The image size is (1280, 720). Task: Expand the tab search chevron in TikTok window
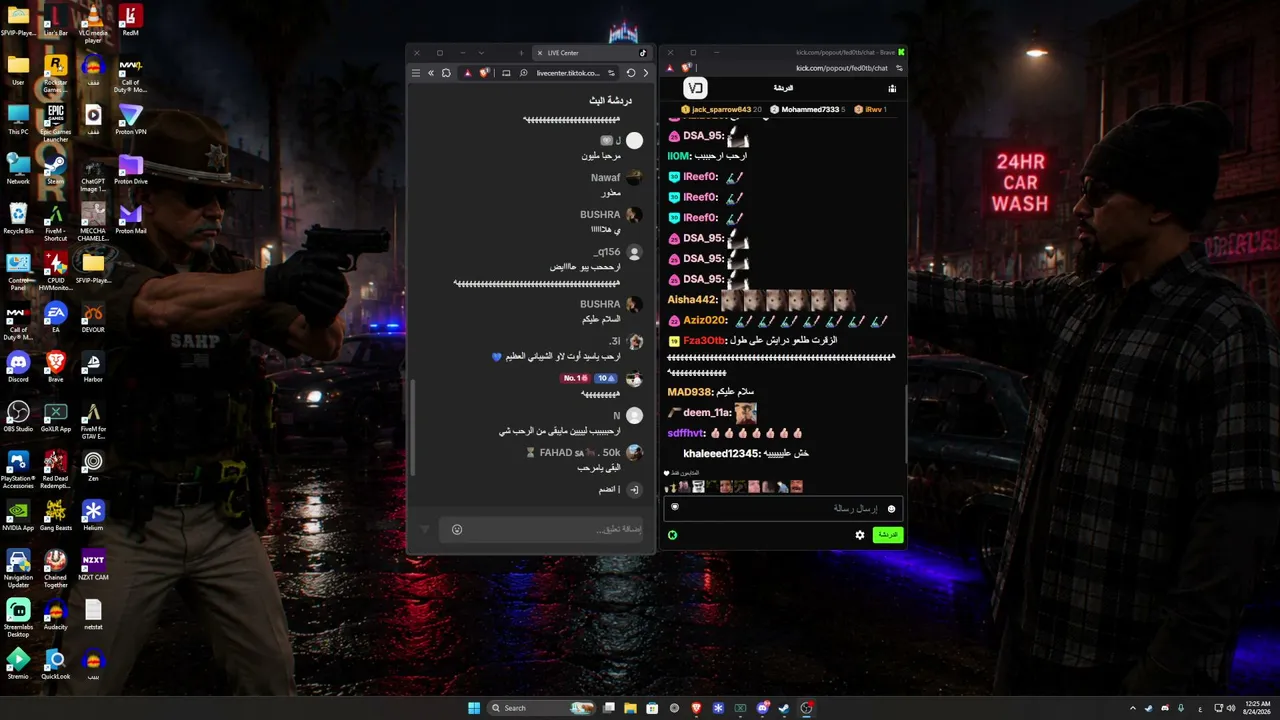(x=481, y=53)
